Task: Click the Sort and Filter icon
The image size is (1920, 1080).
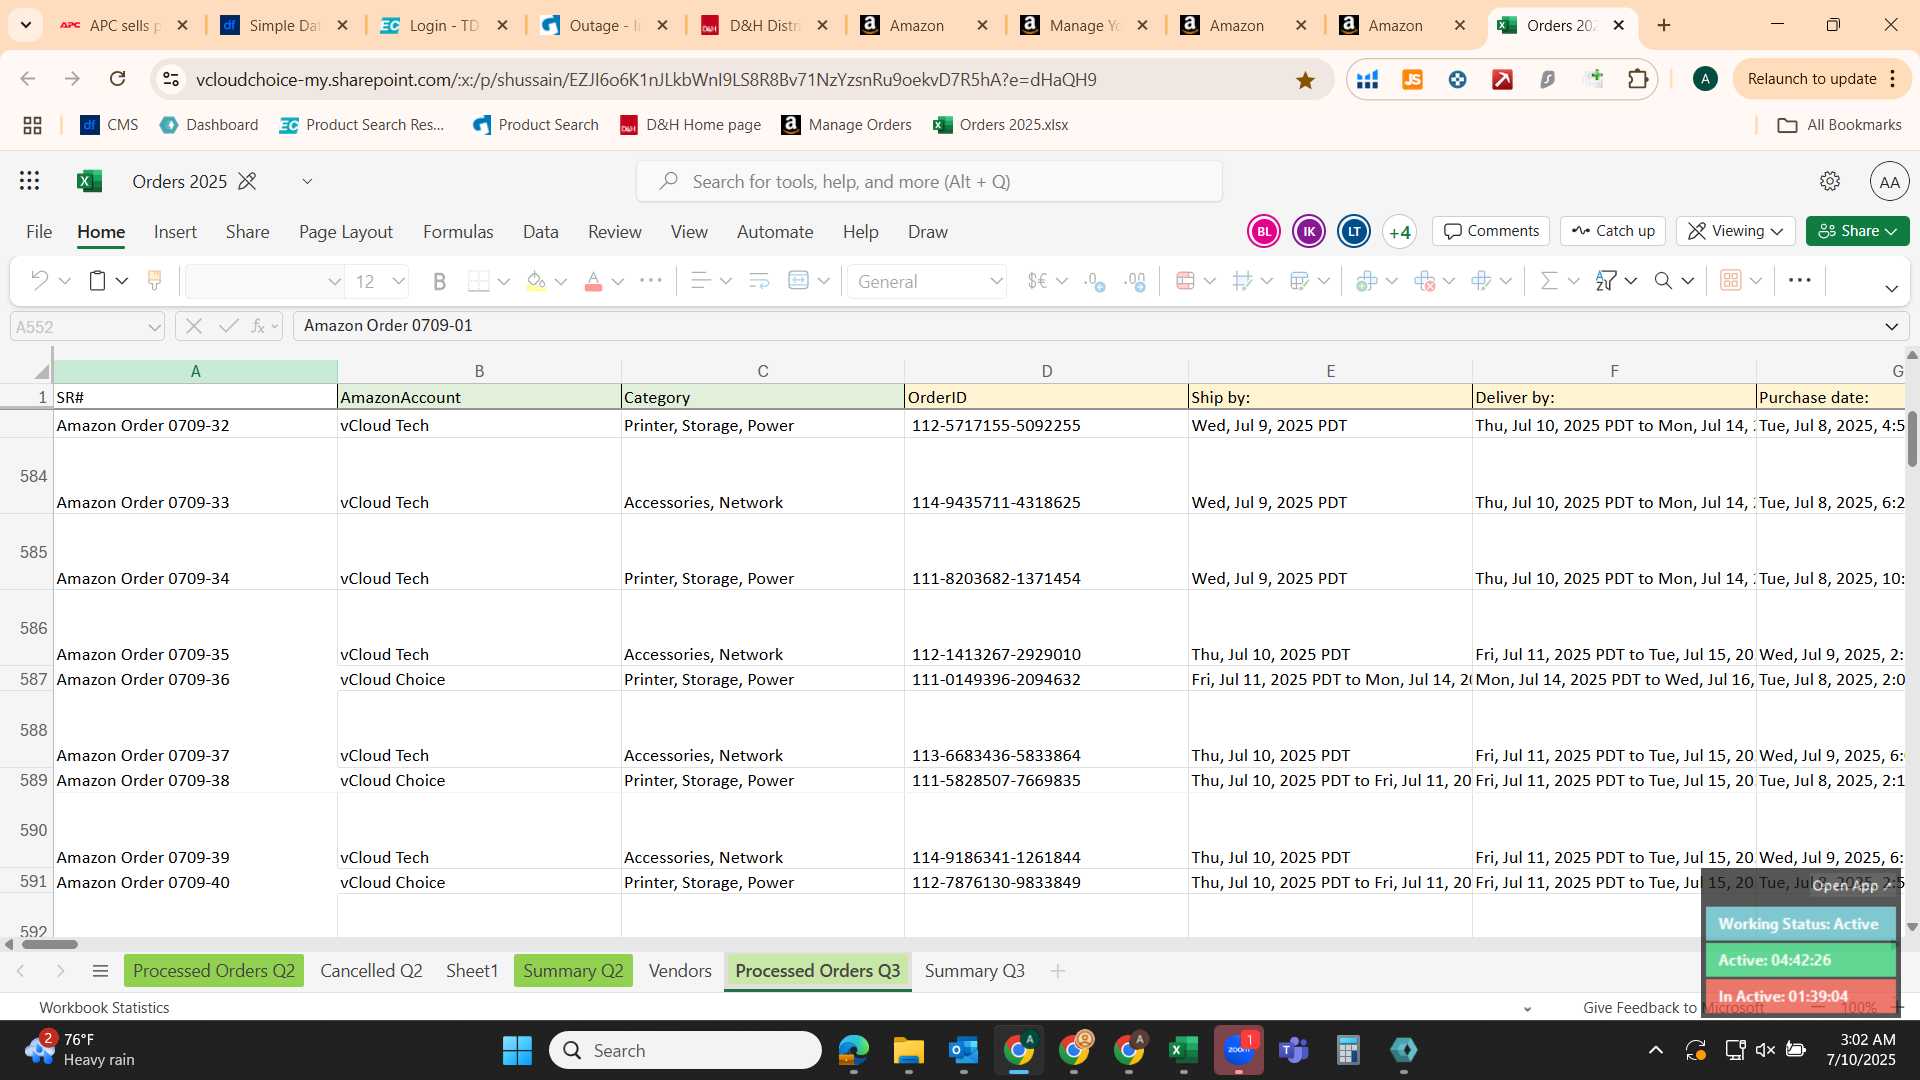Action: pyautogui.click(x=1606, y=281)
